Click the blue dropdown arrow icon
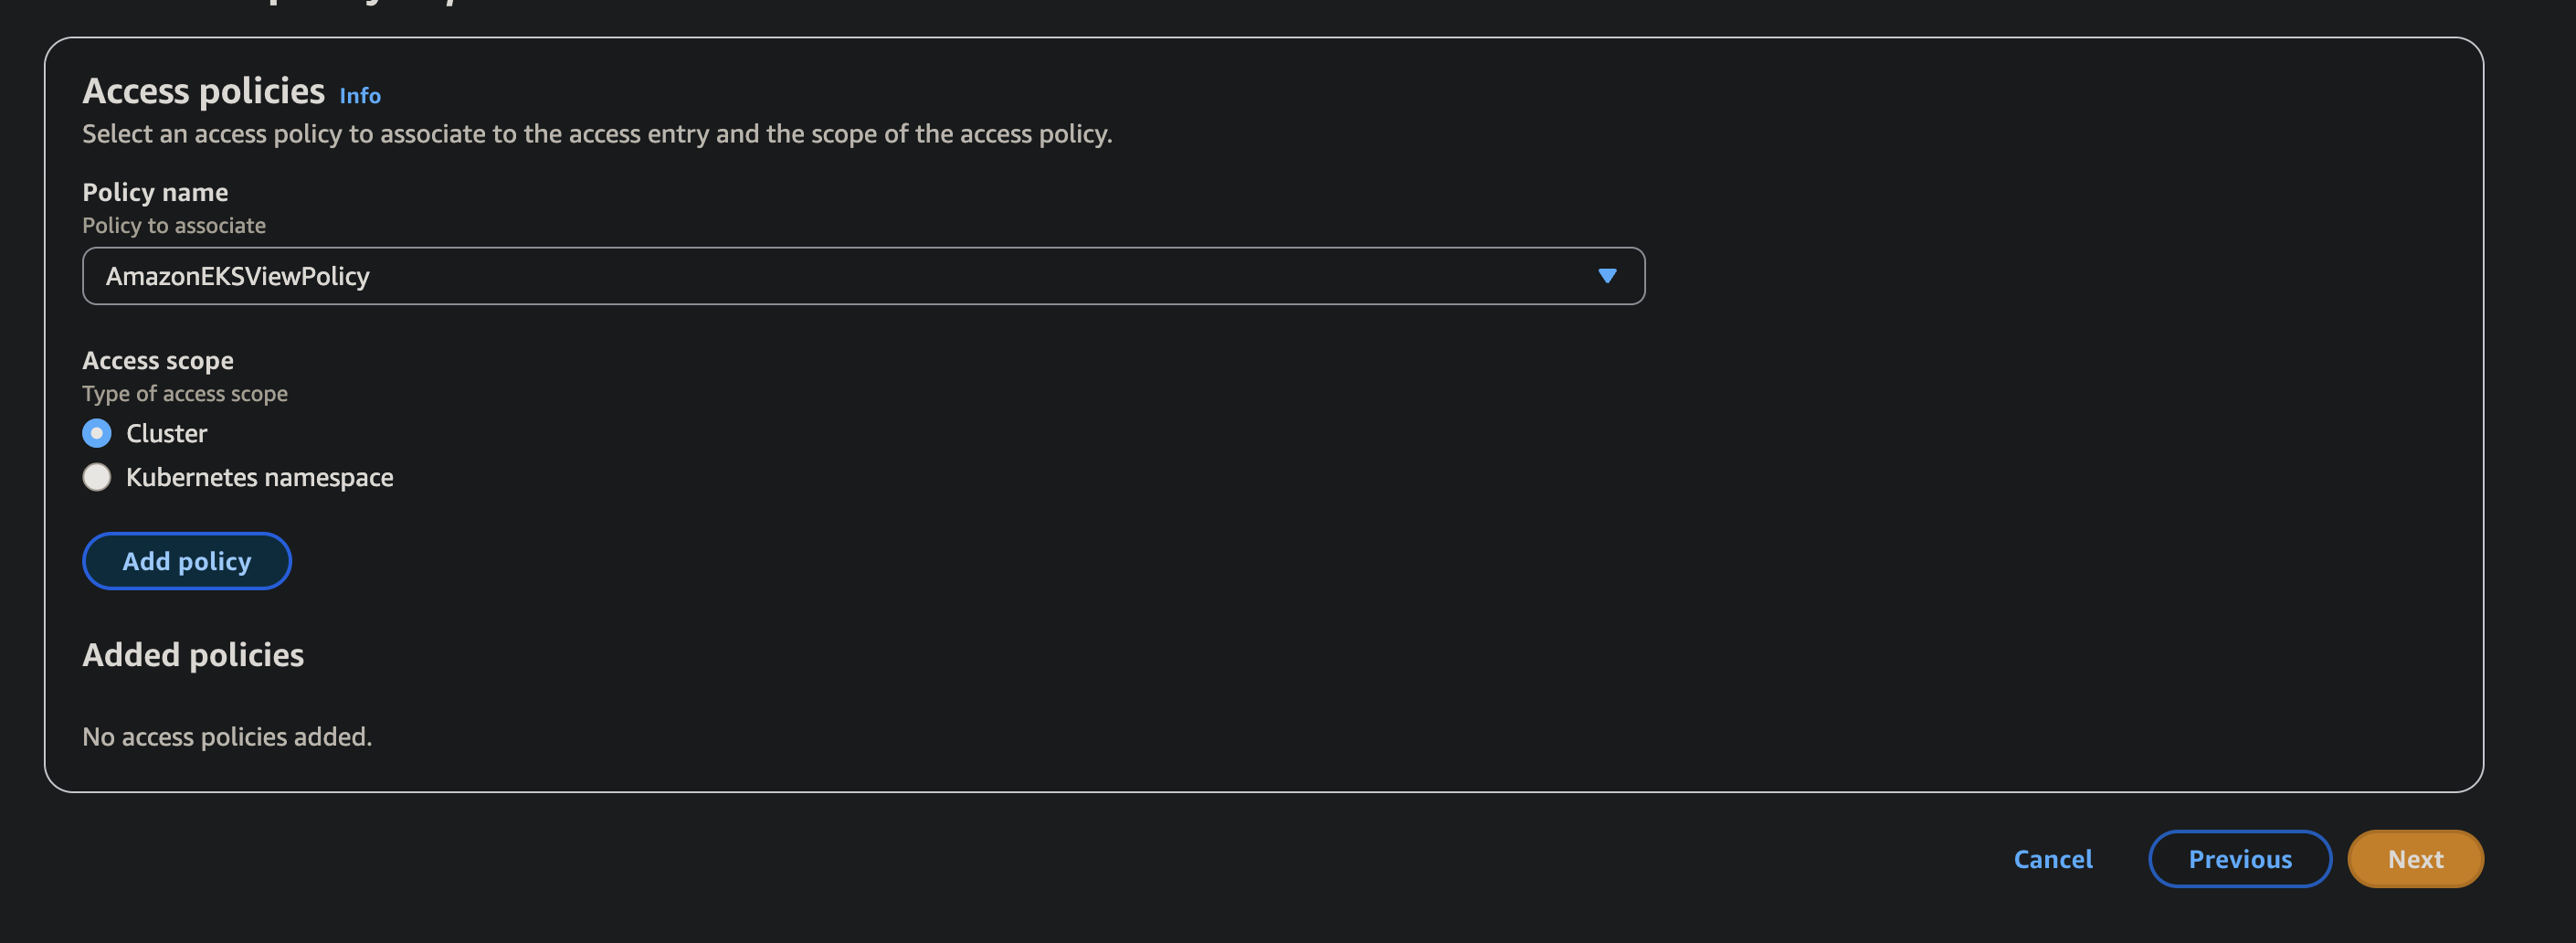 point(1608,276)
